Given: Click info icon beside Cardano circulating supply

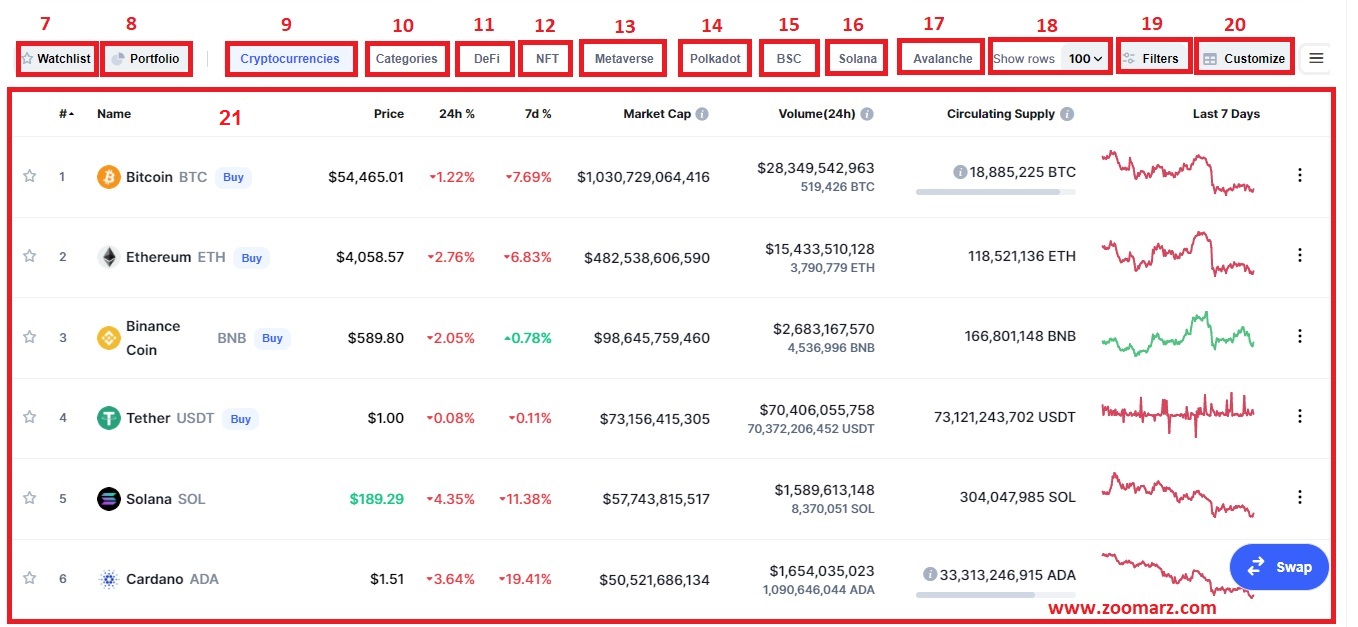Looking at the screenshot, I should (x=930, y=575).
